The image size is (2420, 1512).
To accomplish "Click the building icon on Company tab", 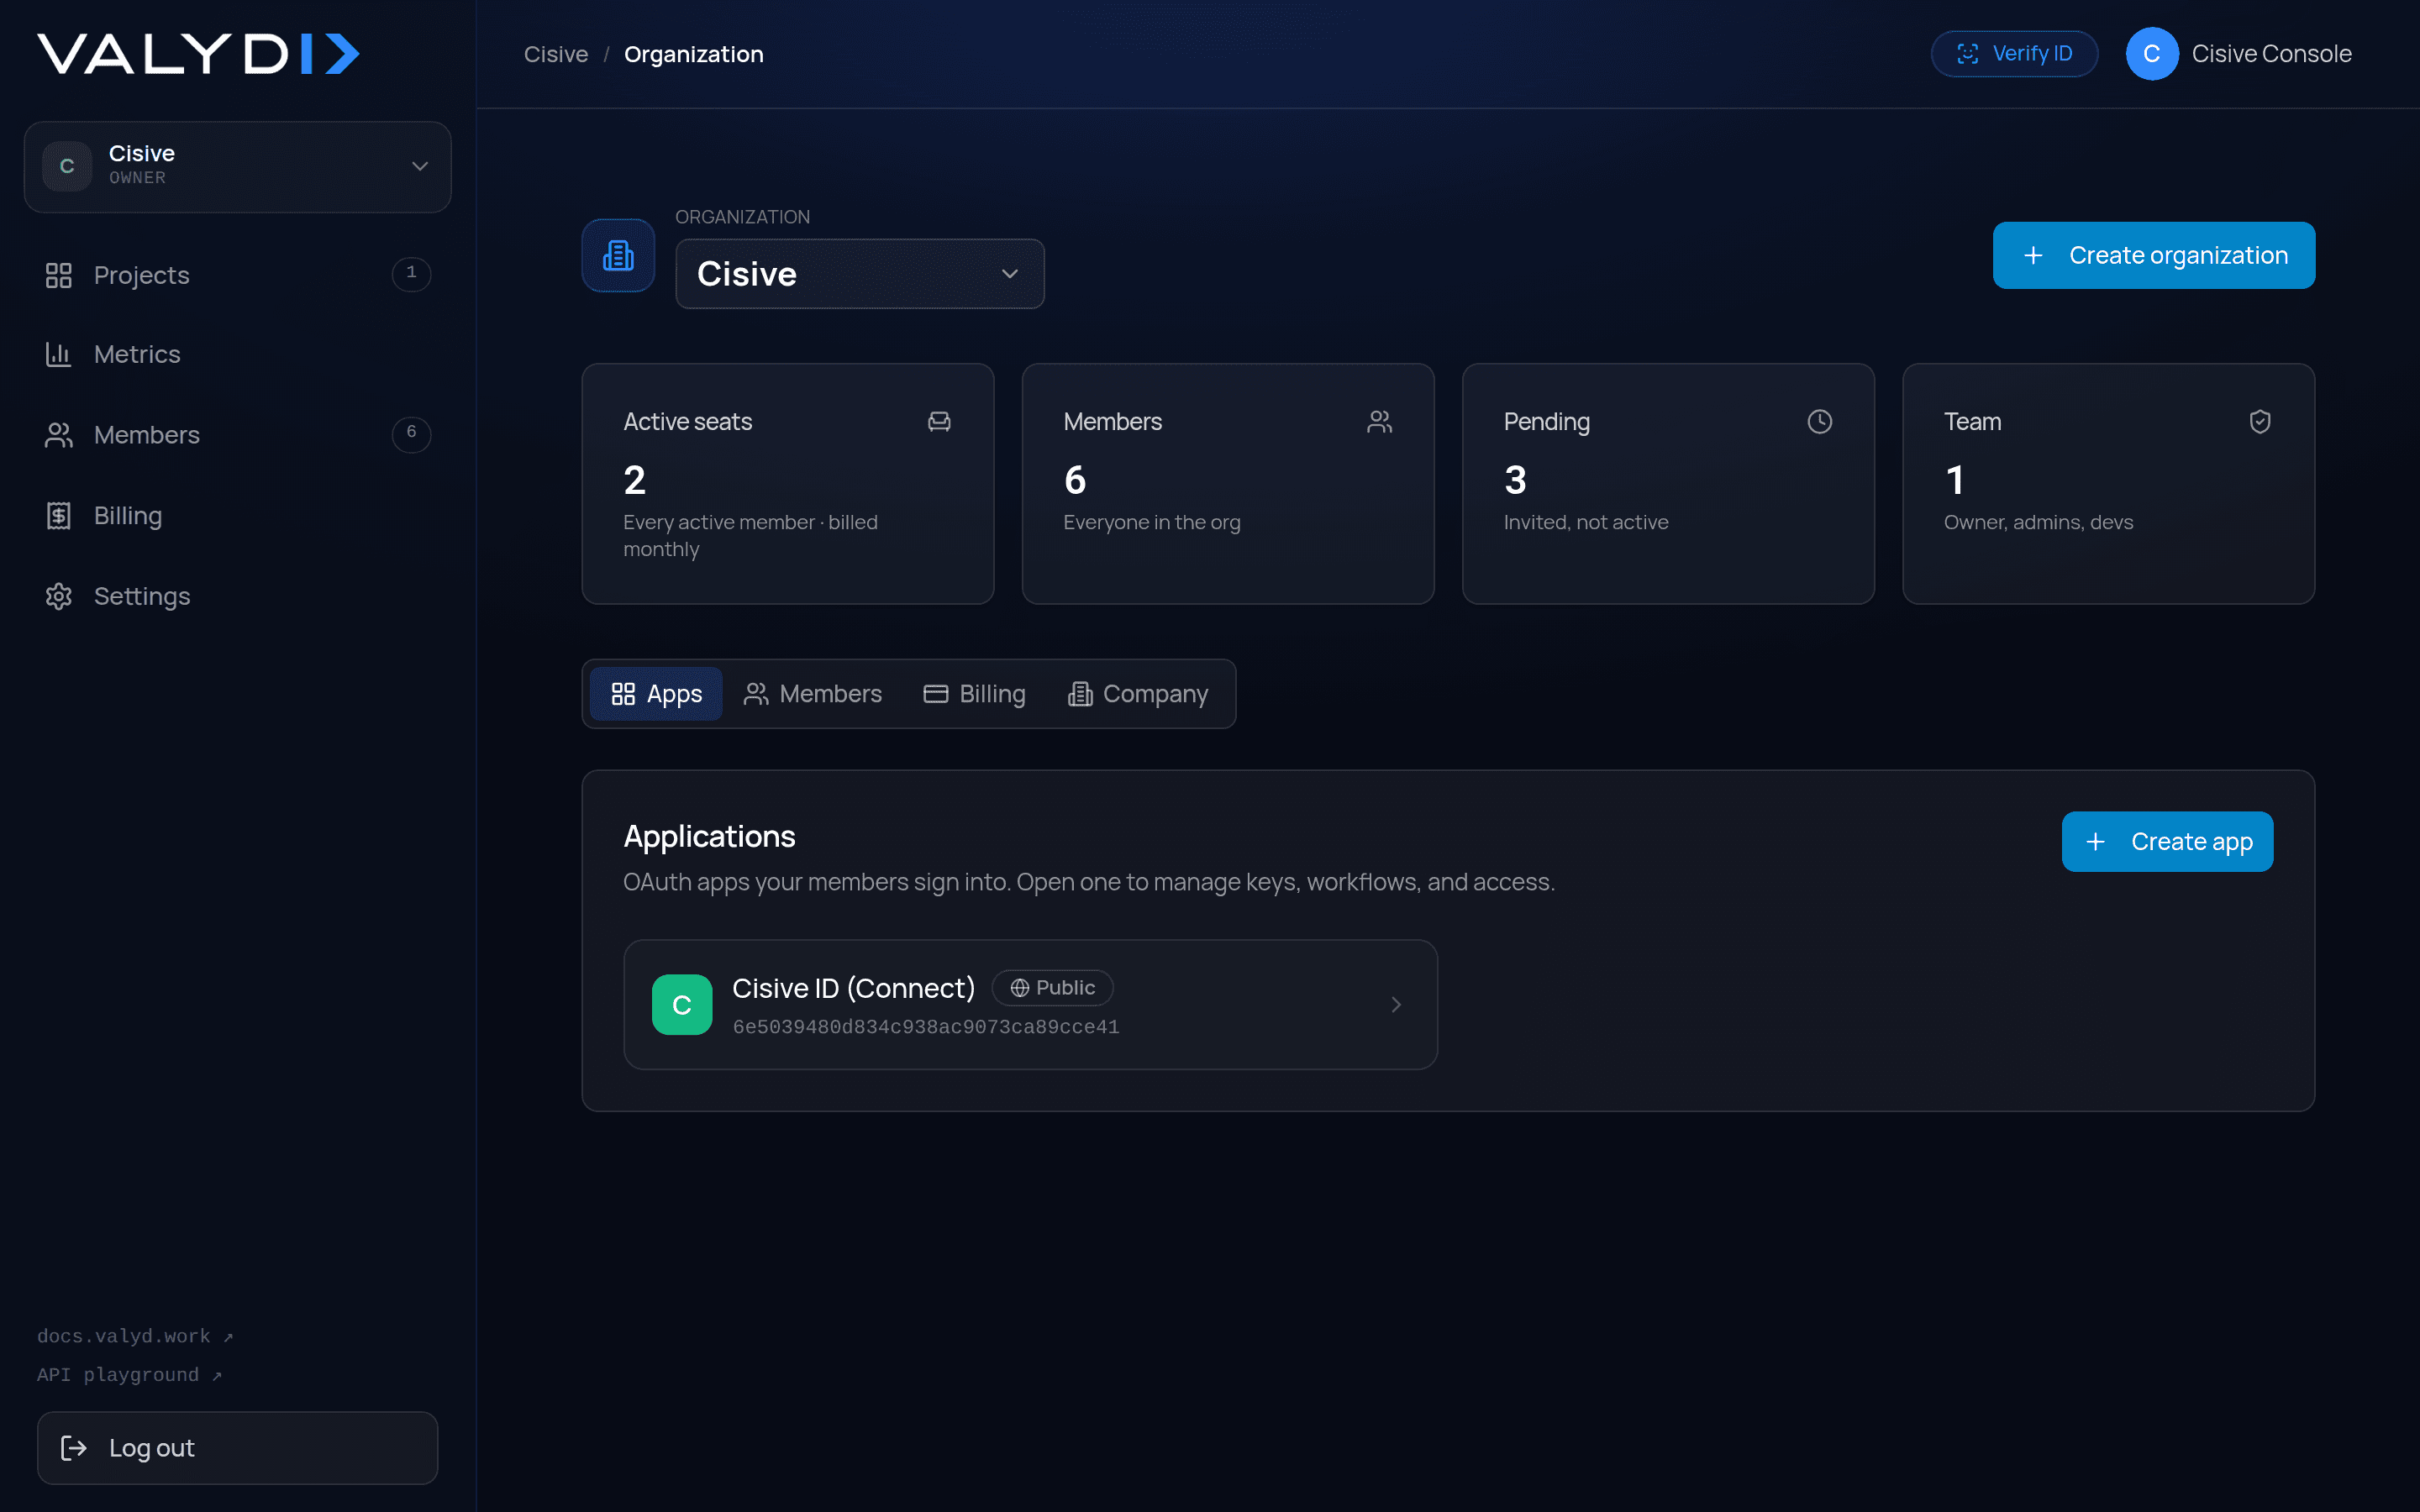I will pos(1080,694).
